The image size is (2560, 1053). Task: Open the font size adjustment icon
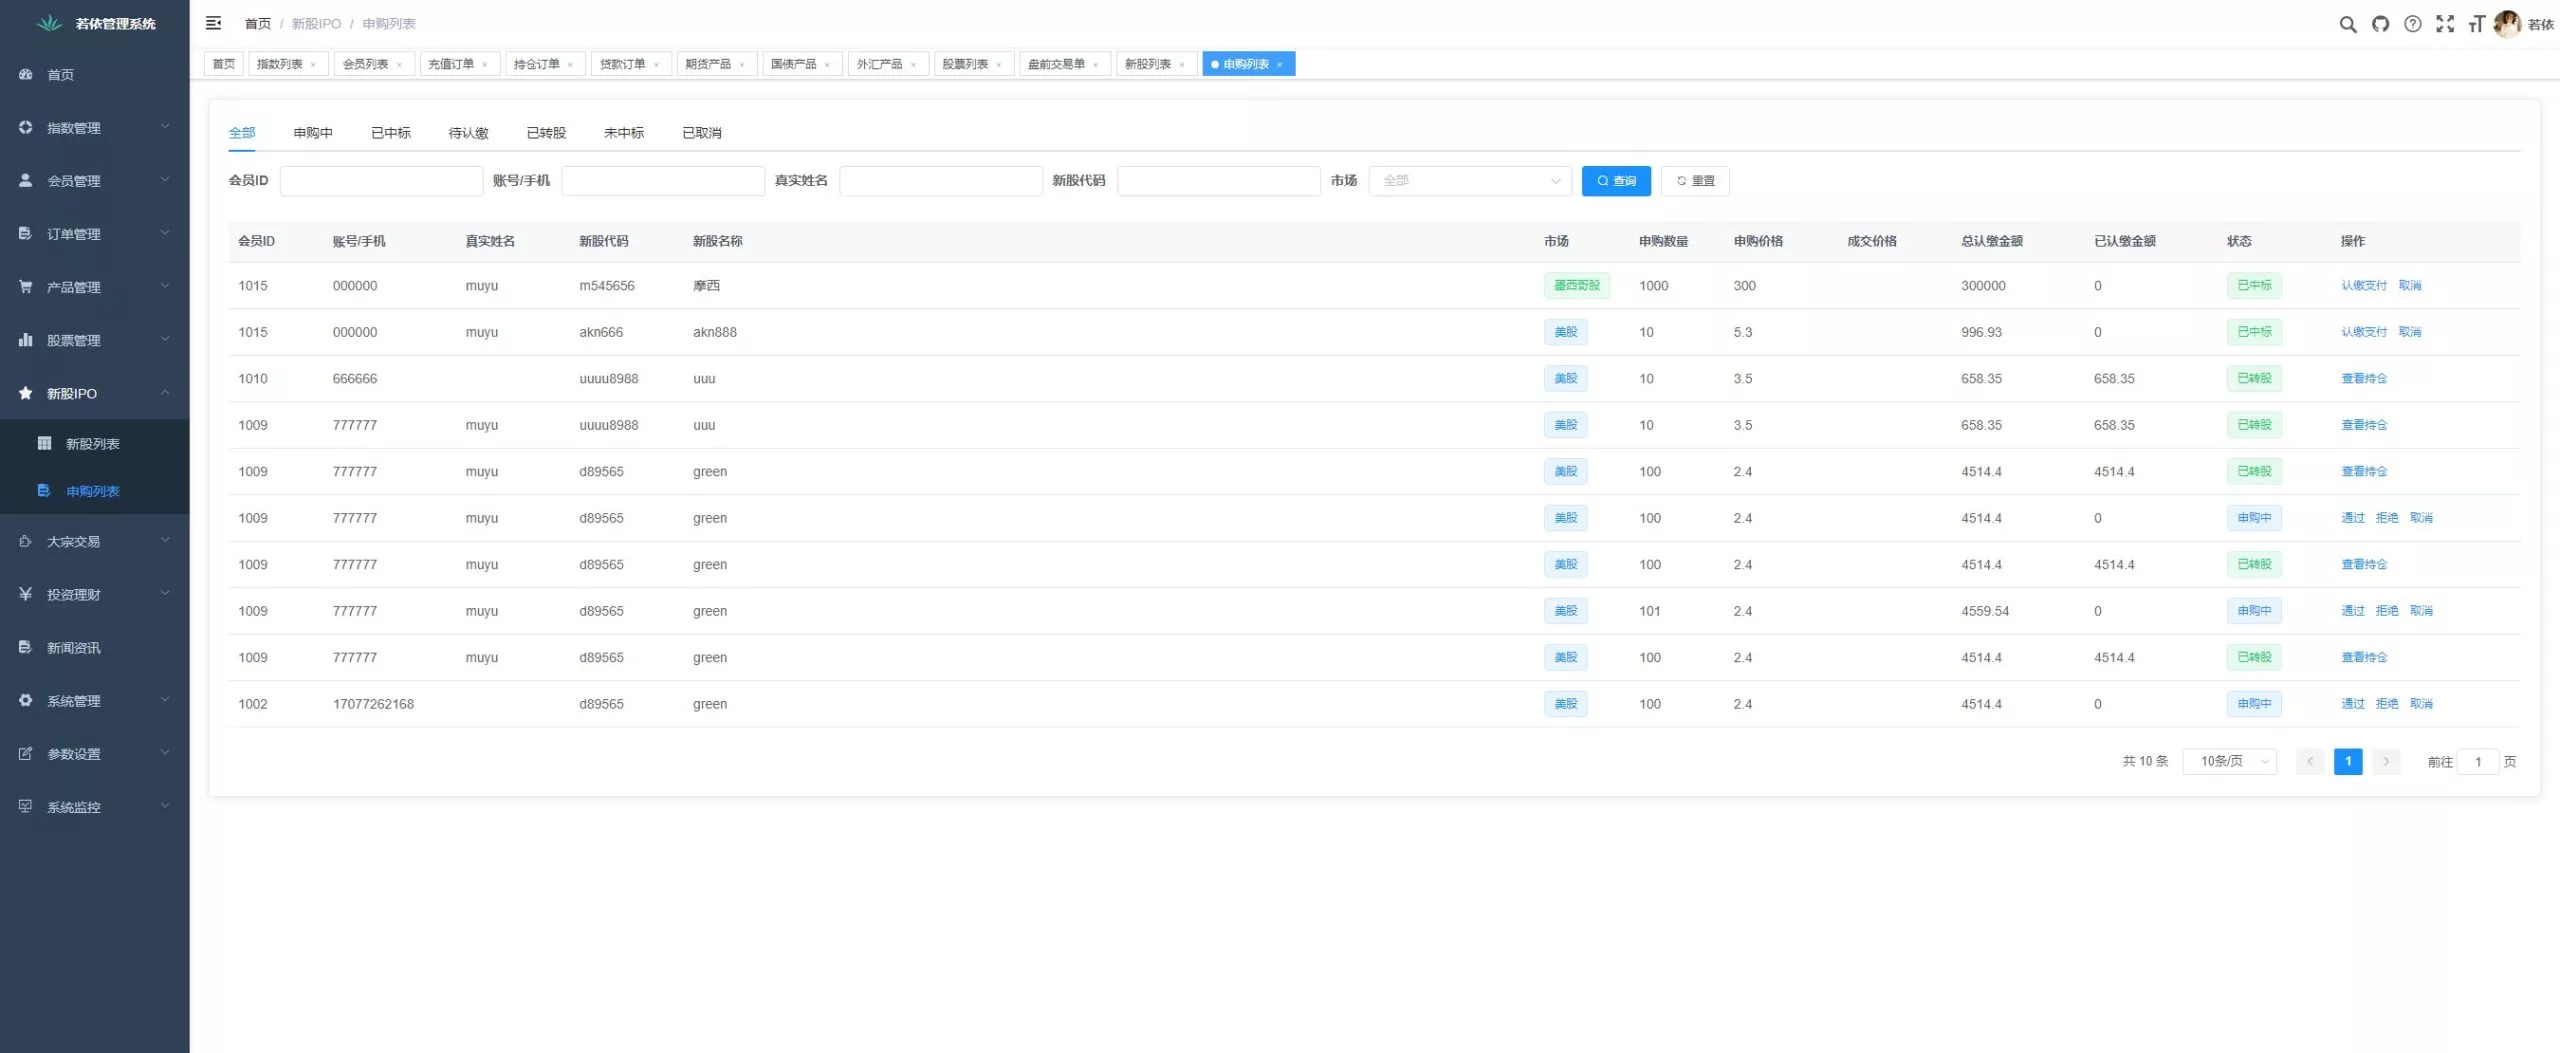2476,24
